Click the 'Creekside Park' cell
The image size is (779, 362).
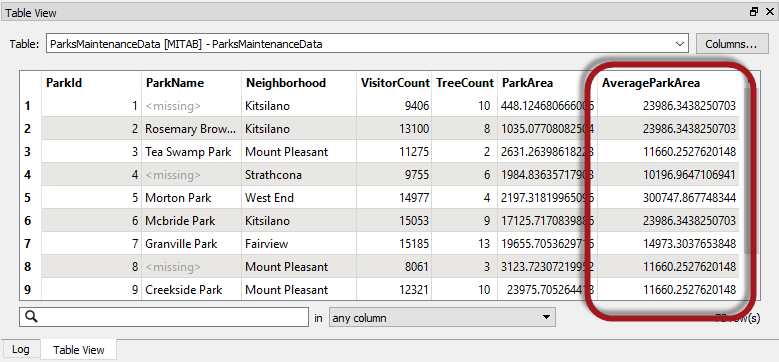[191, 290]
